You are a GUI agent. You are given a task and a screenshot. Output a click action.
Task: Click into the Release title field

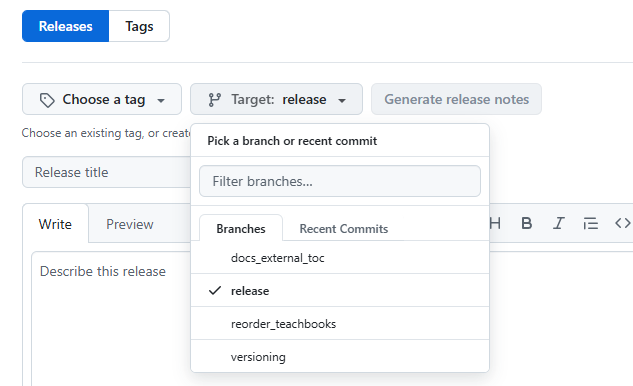click(x=107, y=172)
